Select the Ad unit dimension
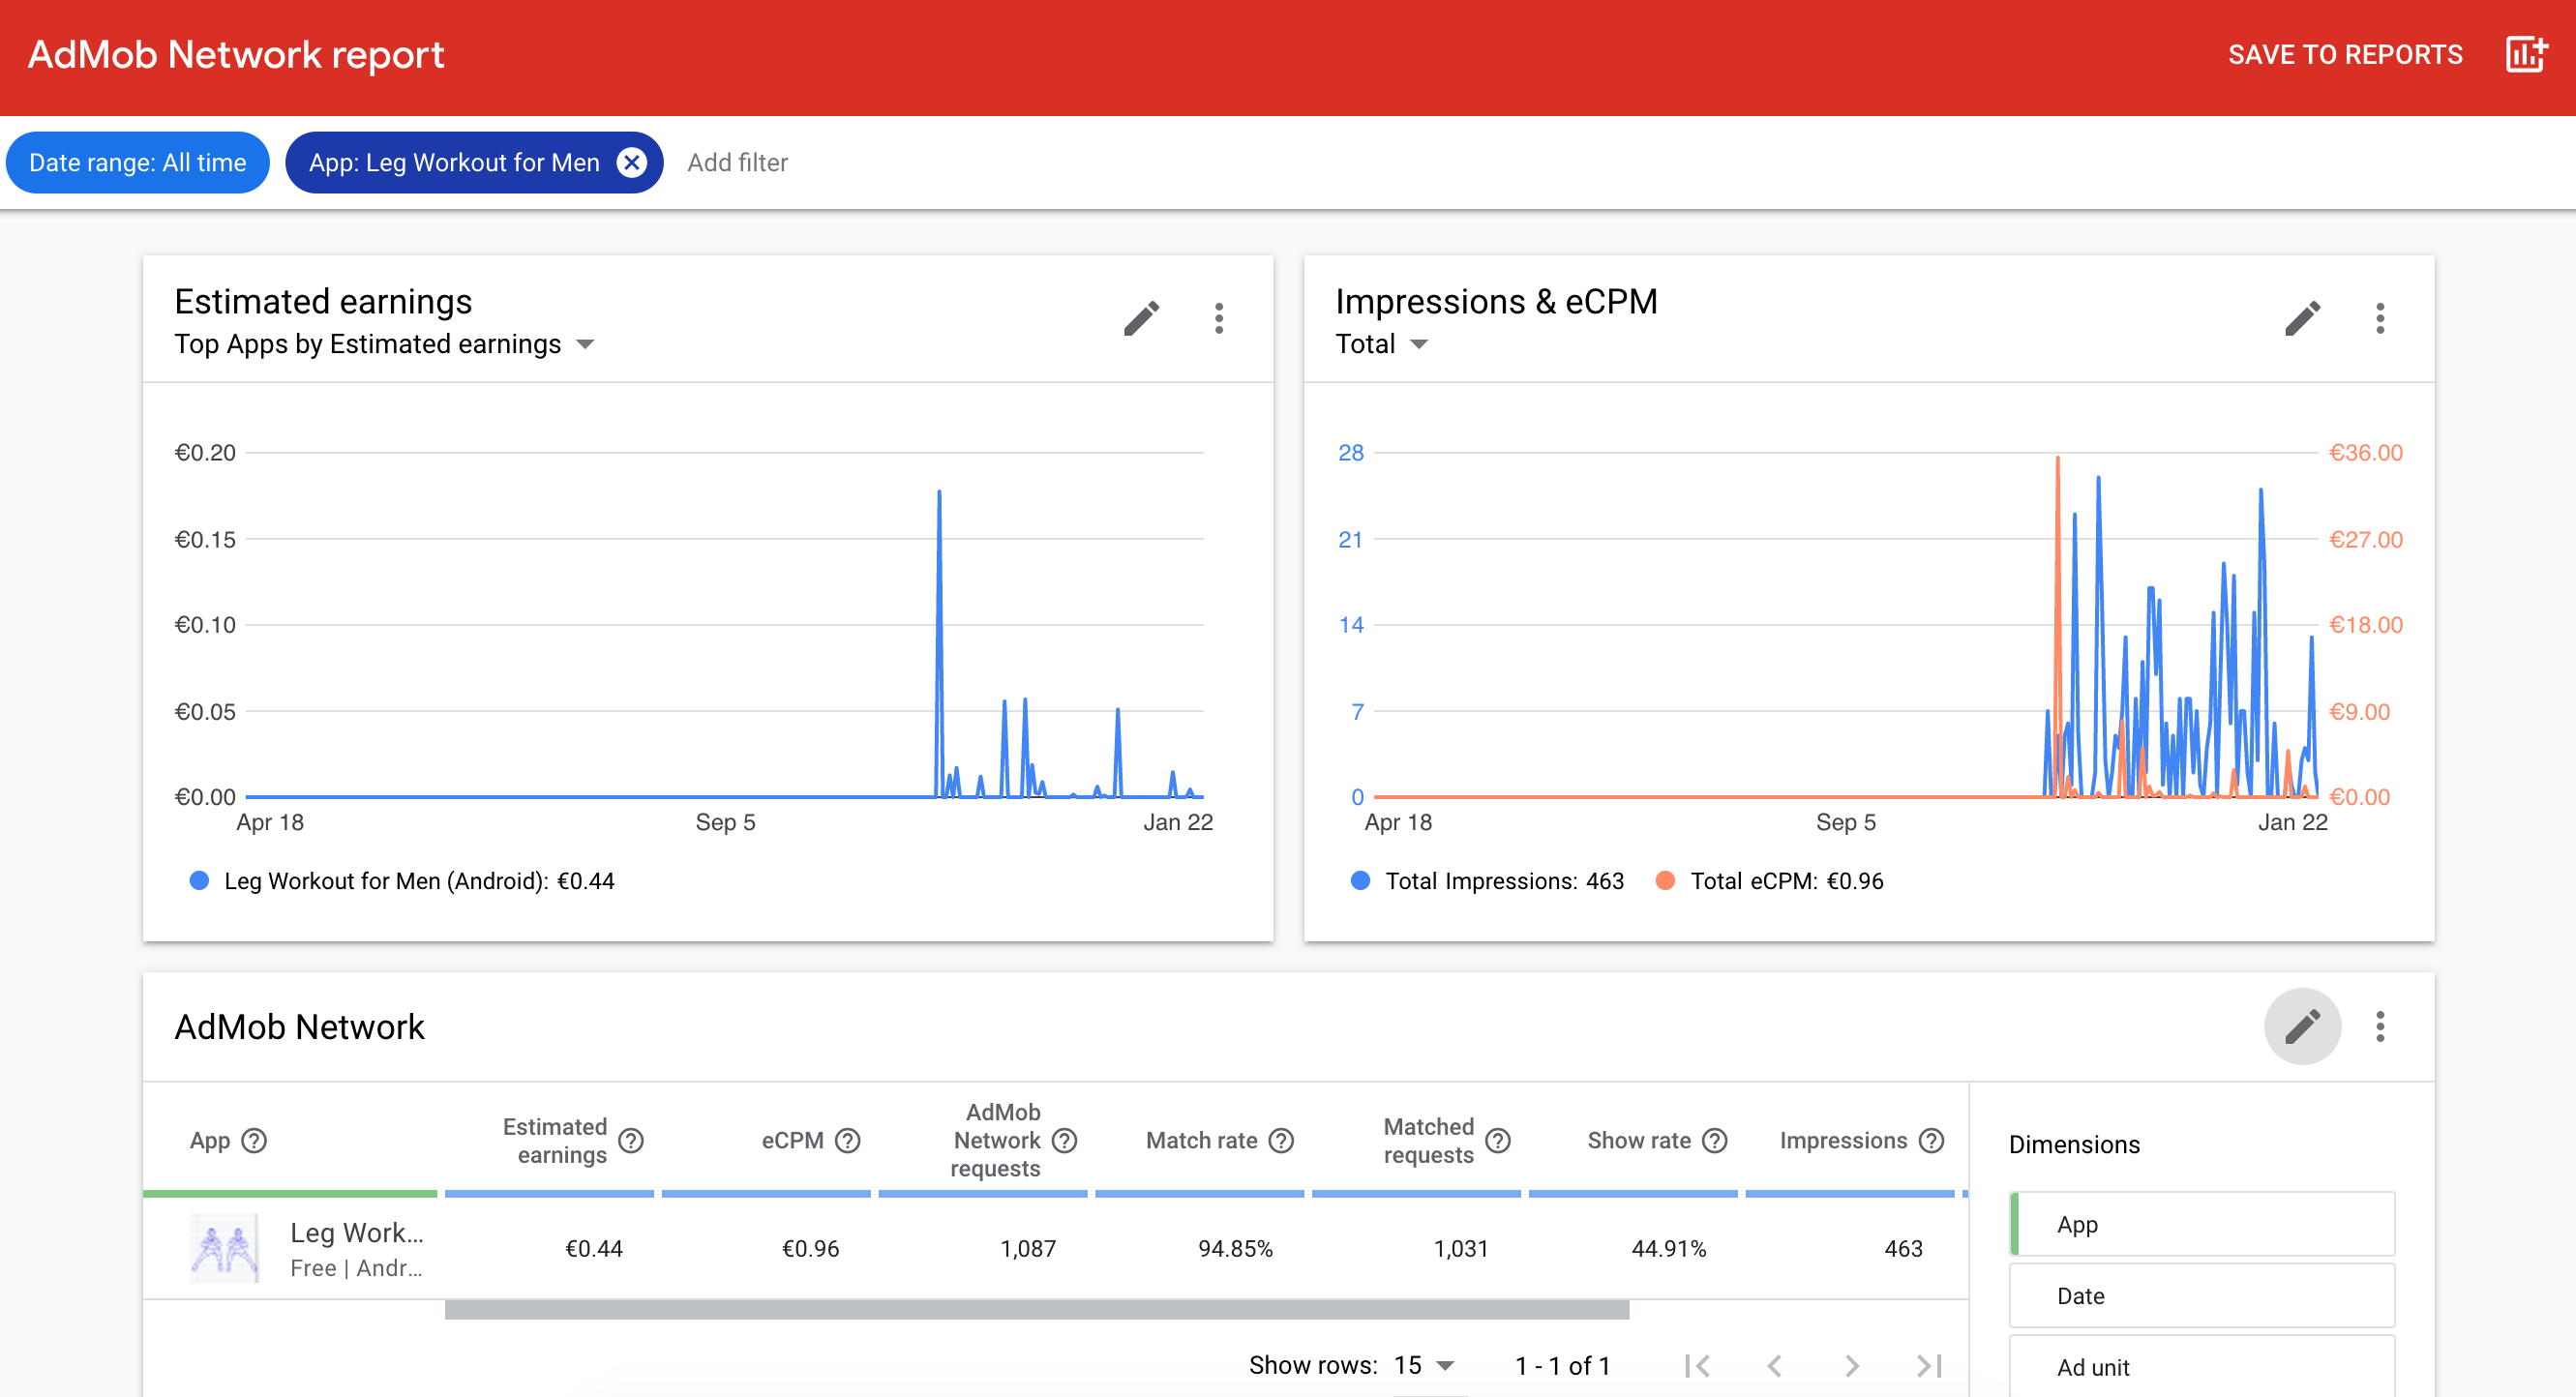The image size is (2576, 1397). tap(2201, 1366)
